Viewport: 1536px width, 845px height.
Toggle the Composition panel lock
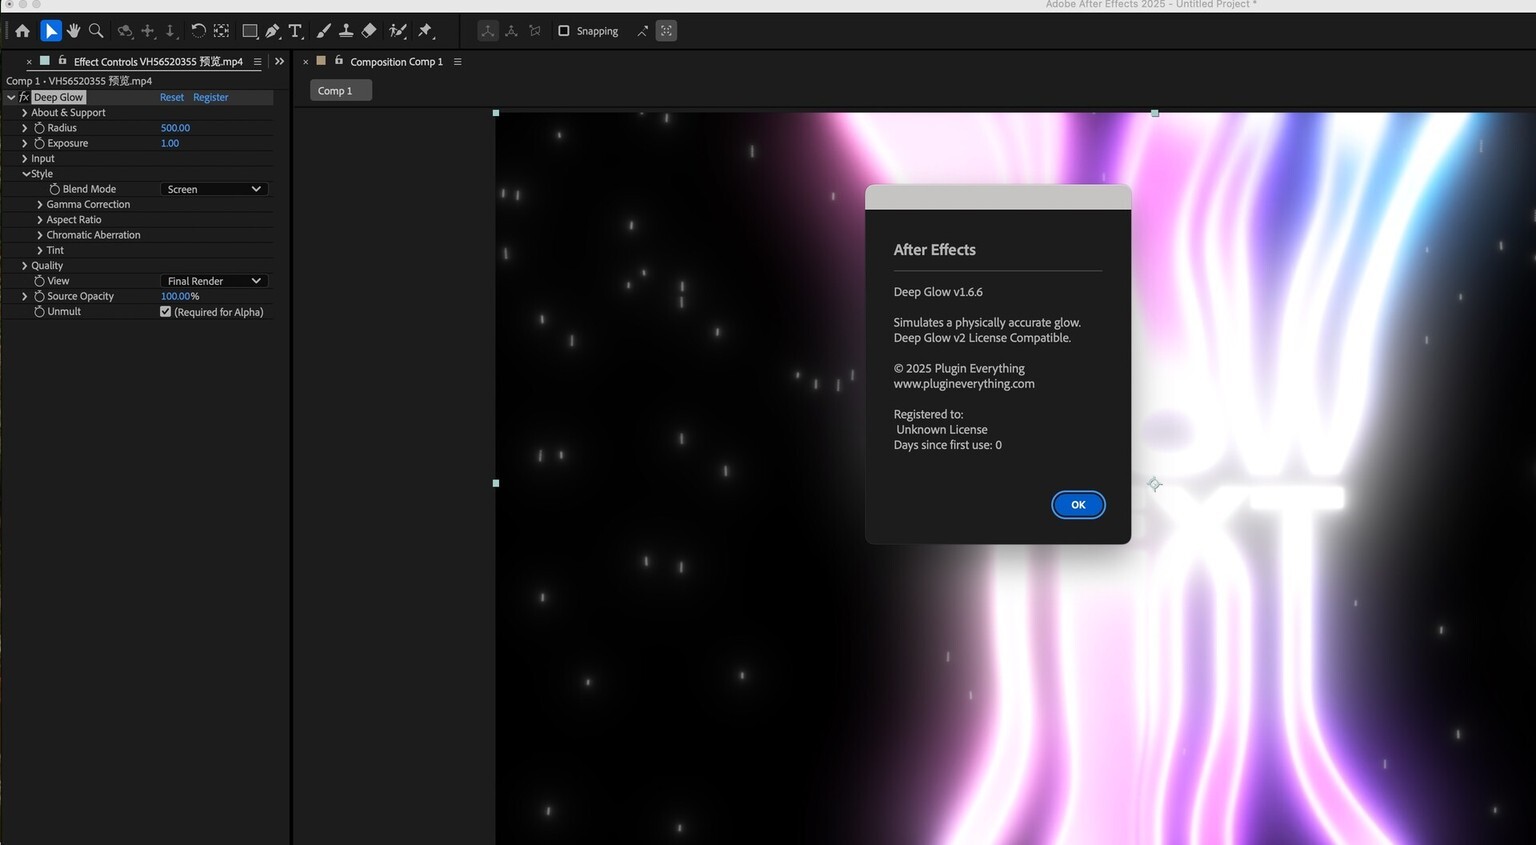click(338, 60)
